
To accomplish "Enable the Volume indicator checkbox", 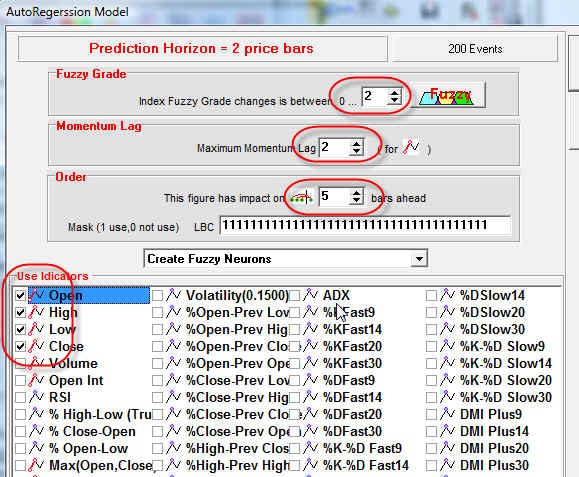I will click(x=20, y=363).
